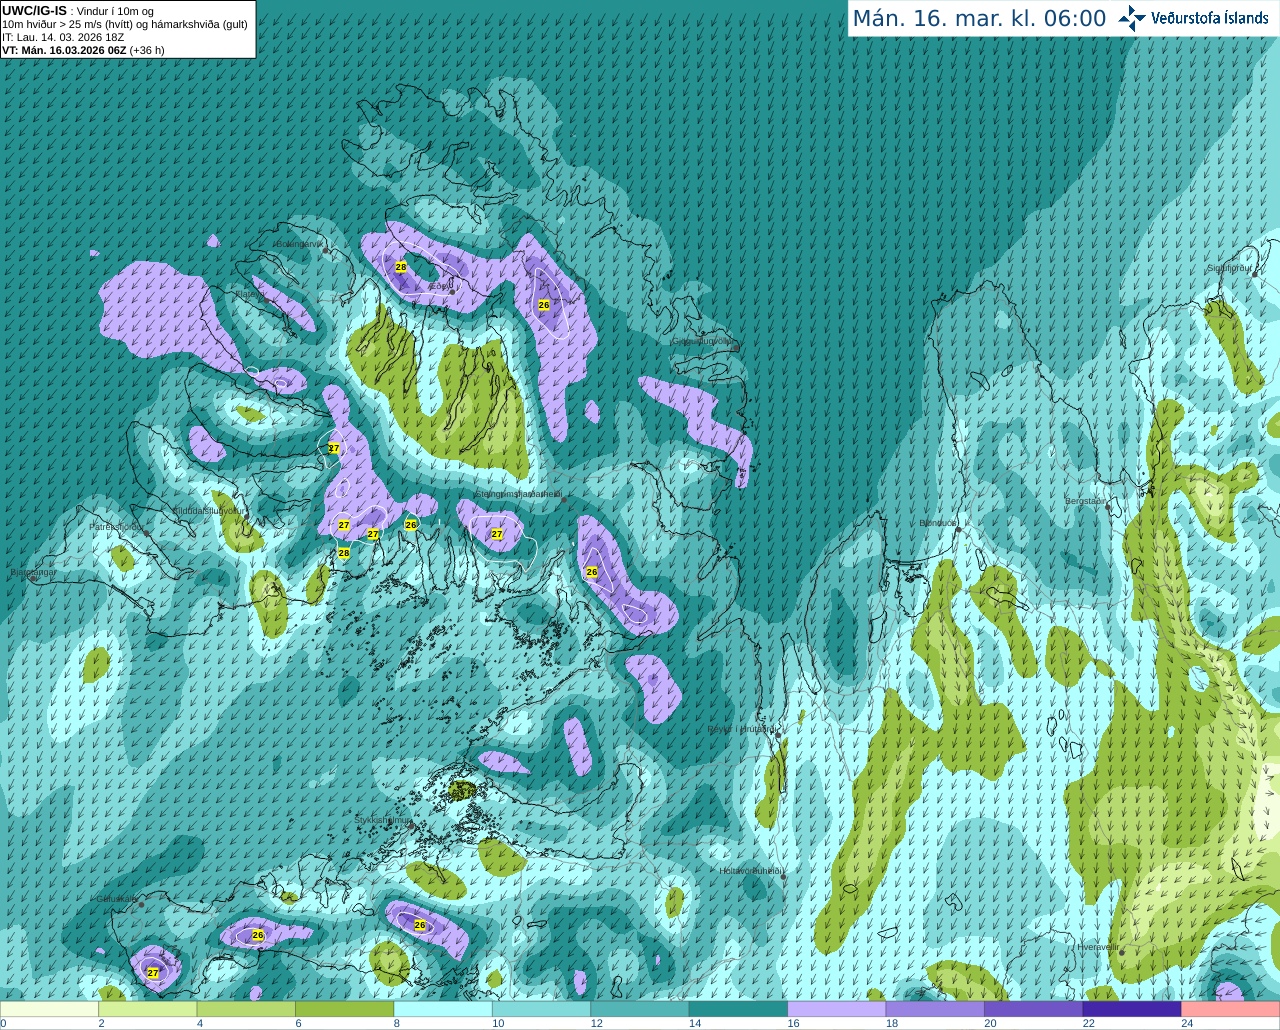Click the legend tick label '20'
1280x1030 pixels.
[990, 1023]
